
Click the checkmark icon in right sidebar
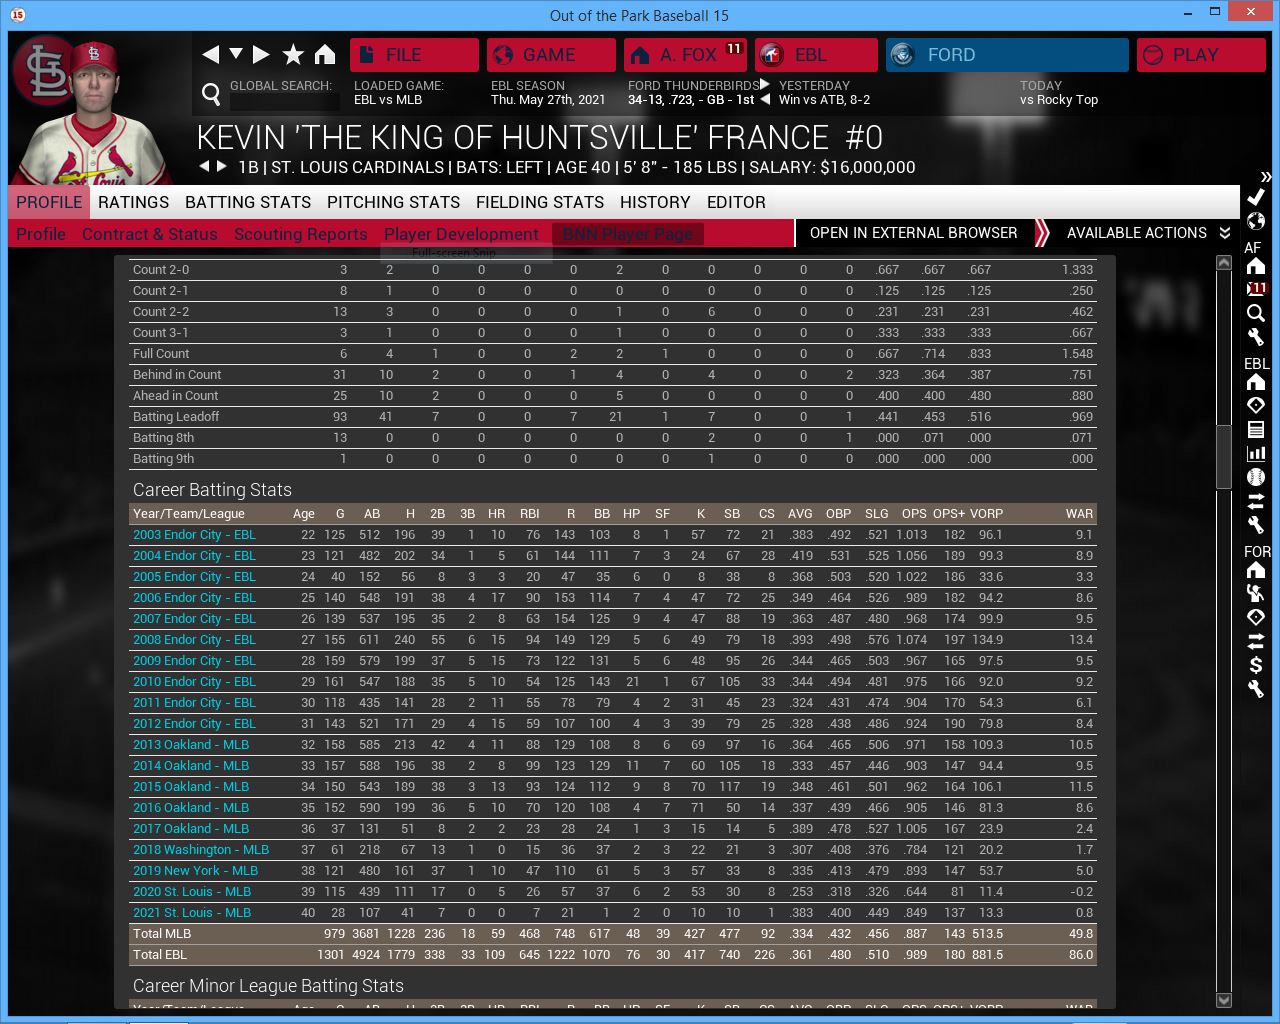click(x=1256, y=197)
